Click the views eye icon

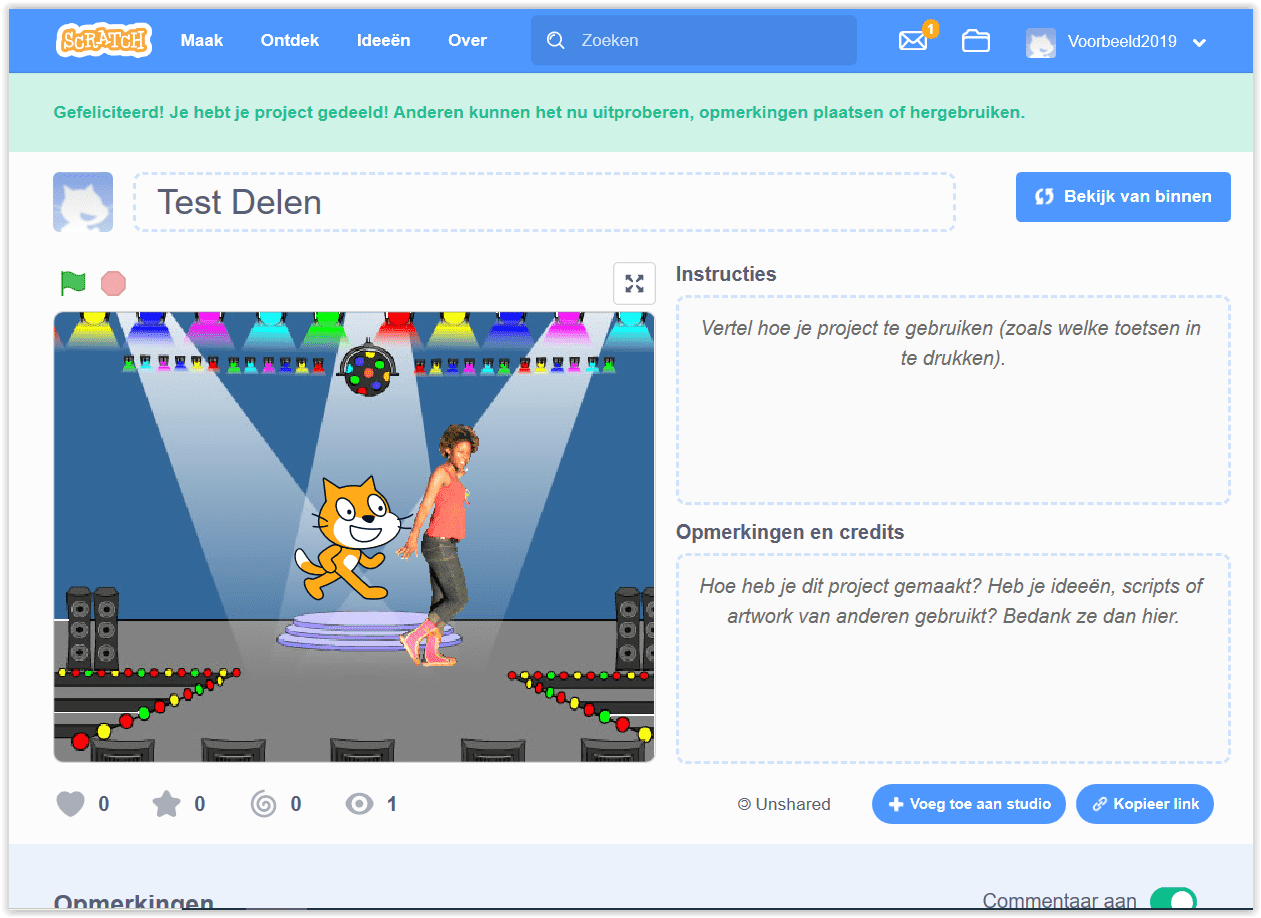(x=359, y=804)
